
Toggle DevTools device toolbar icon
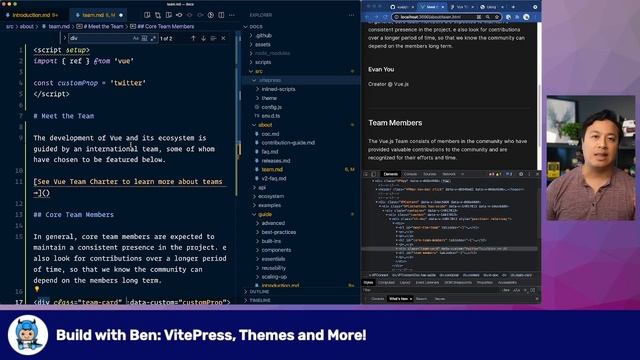[x=373, y=174]
